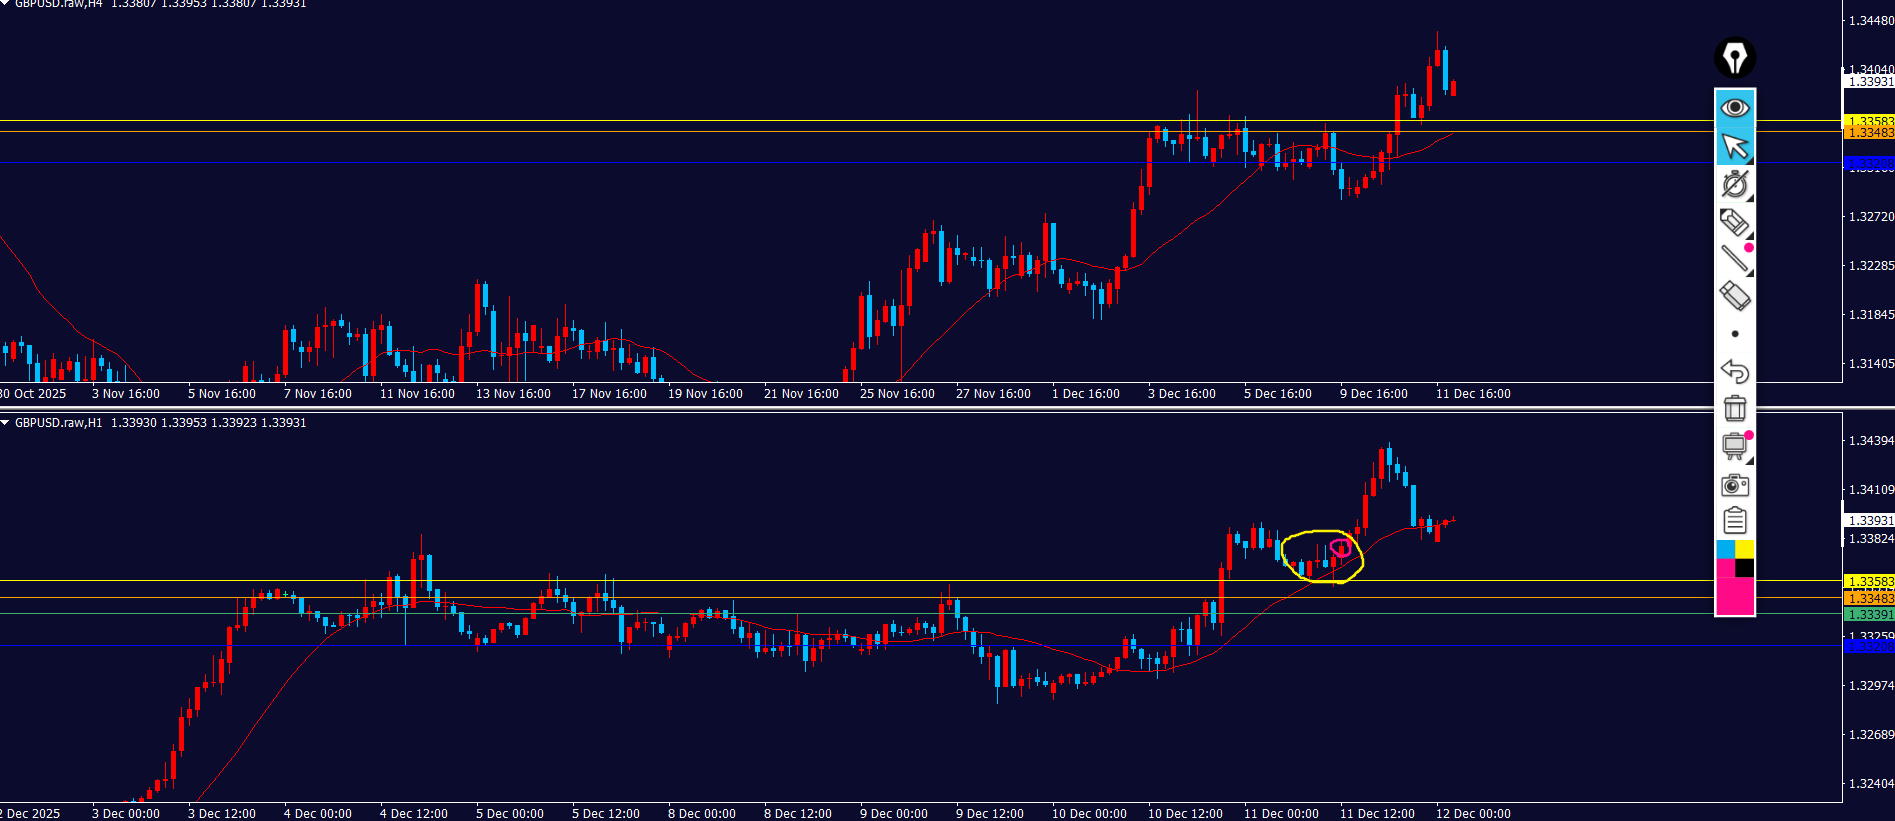
Task: Switch to the cursor arrow mode
Action: click(1734, 146)
